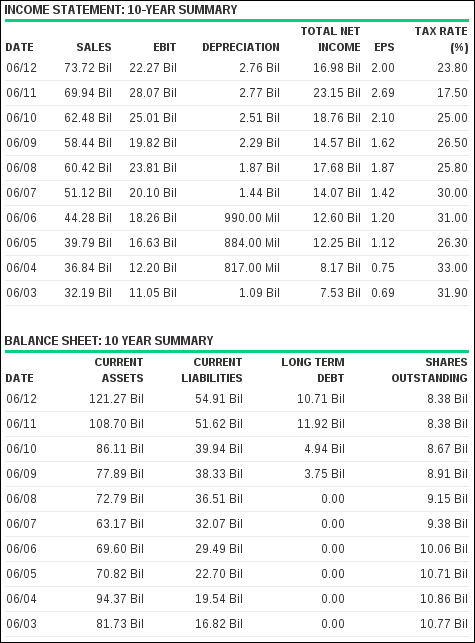Select the 121.27 Bil current assets cell
Image resolution: width=475 pixels, height=643 pixels.
click(x=116, y=399)
